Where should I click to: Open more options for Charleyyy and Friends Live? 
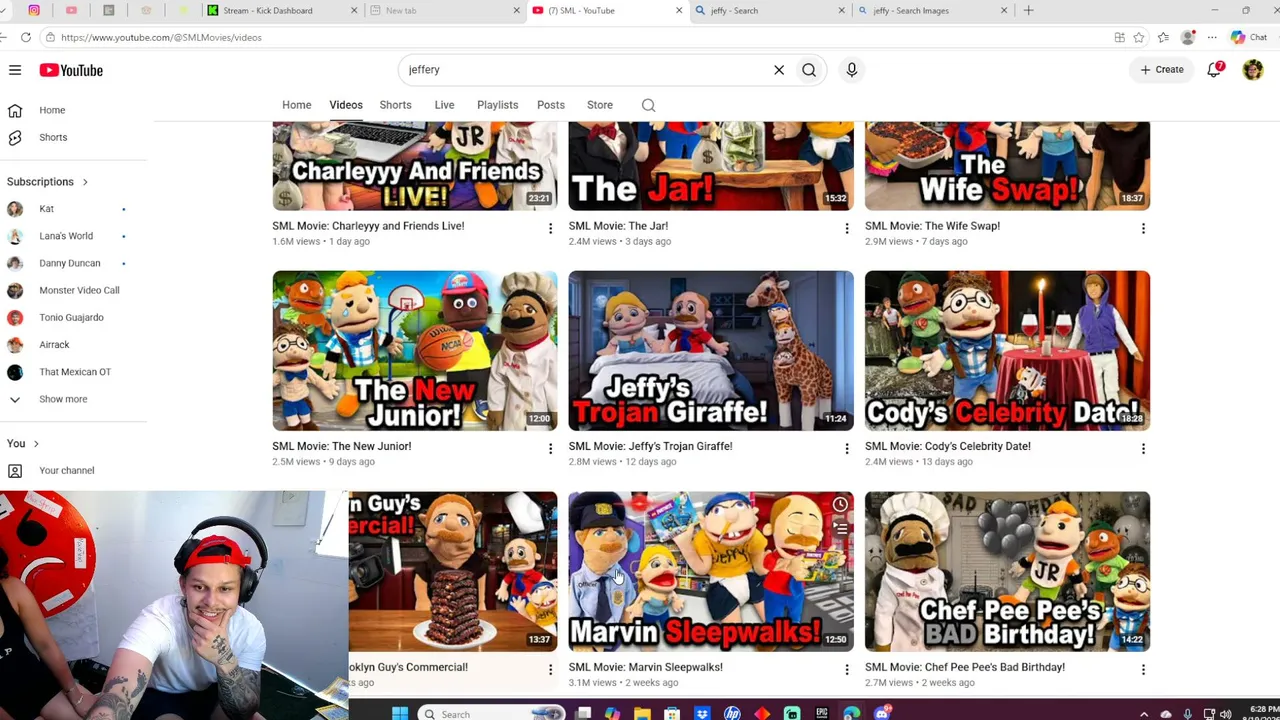point(550,228)
